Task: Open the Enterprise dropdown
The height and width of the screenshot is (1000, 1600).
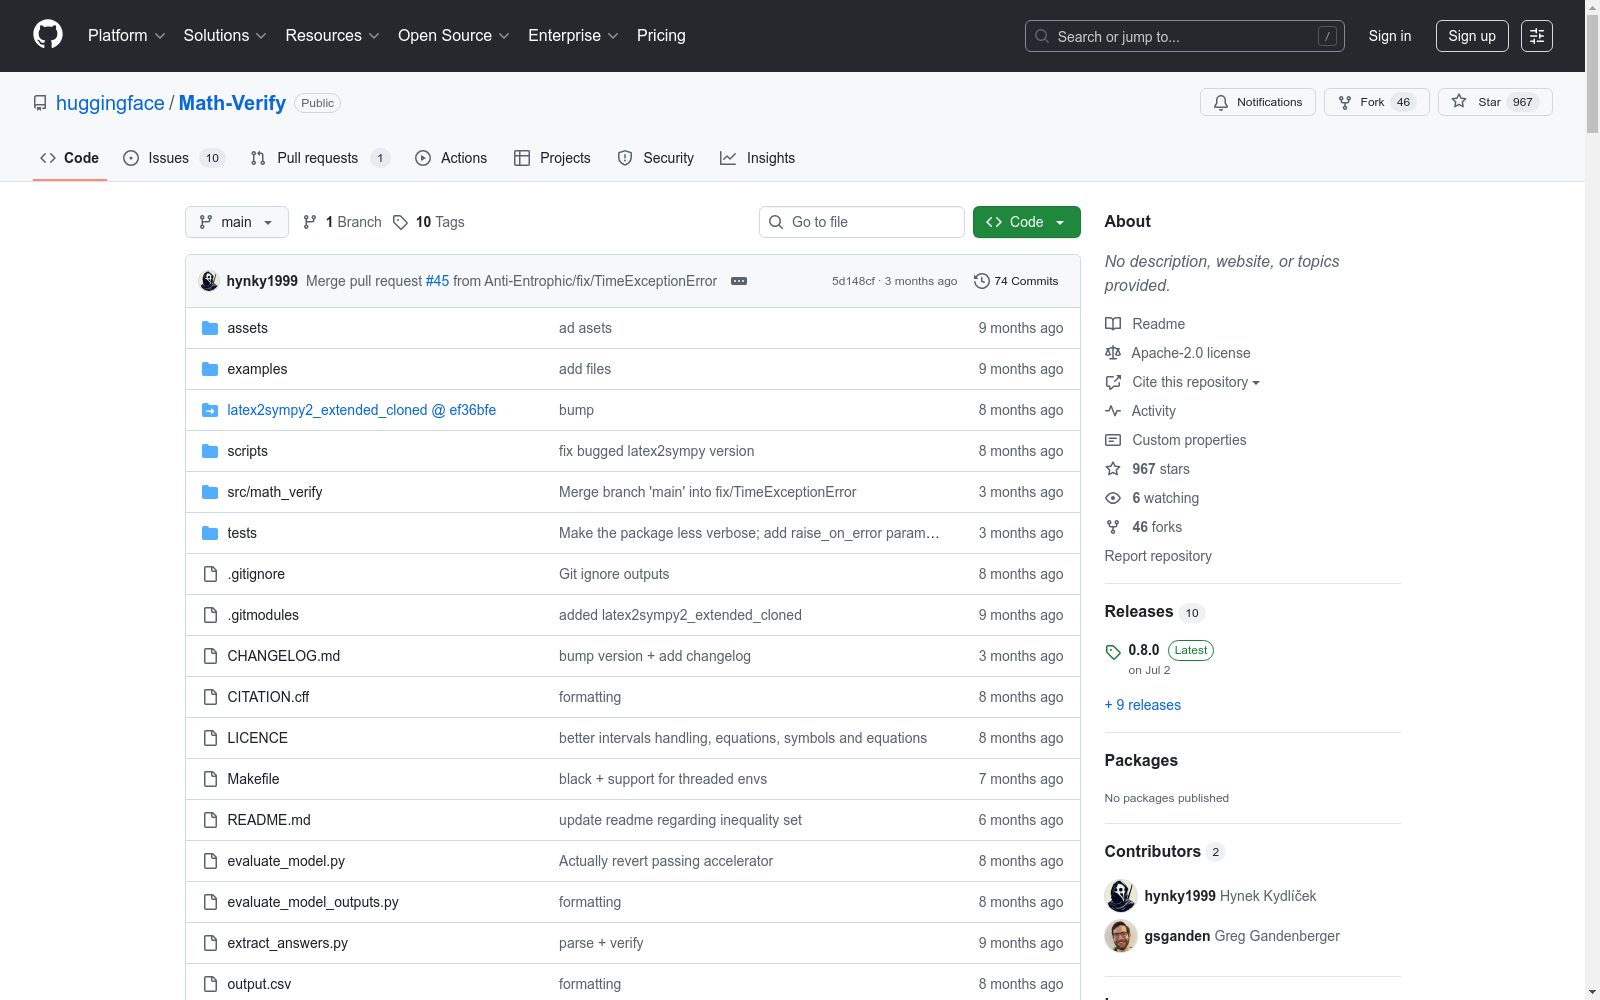Action: click(573, 36)
